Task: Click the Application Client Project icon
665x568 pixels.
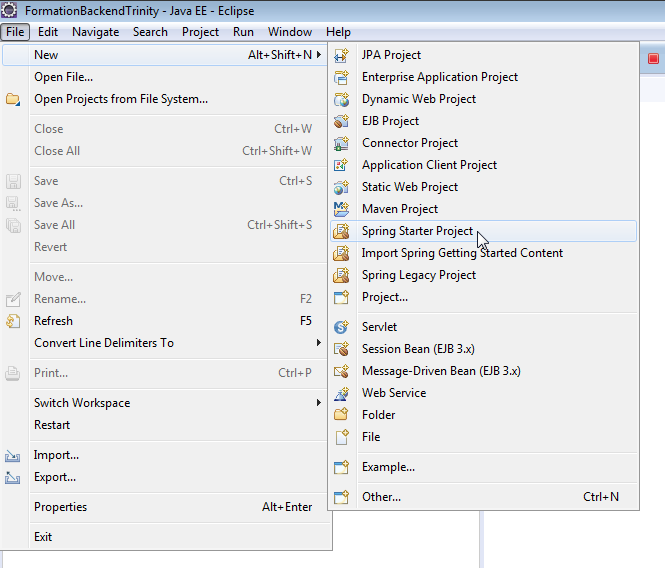Action: [x=341, y=165]
